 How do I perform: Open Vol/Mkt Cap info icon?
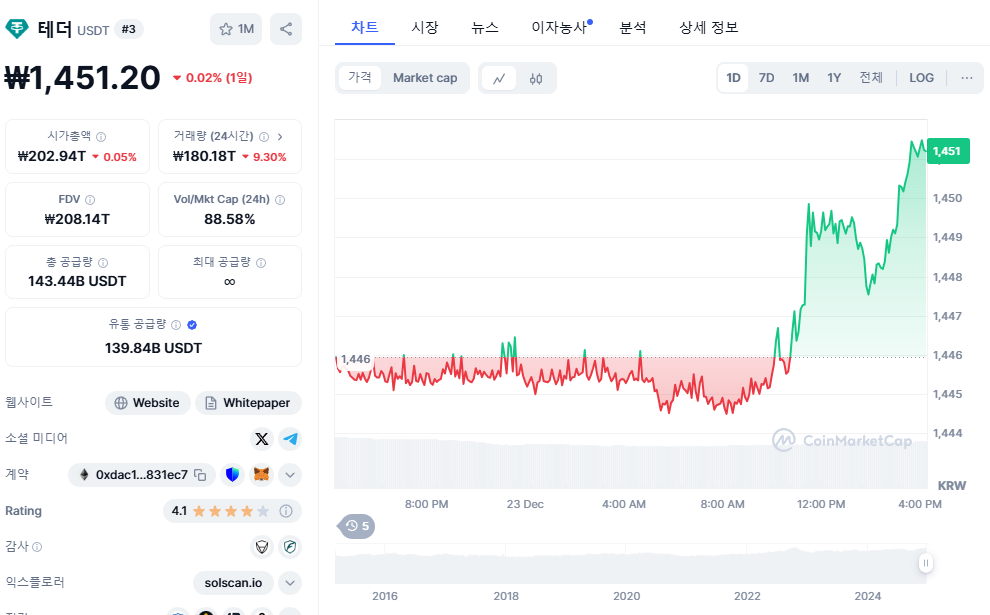pos(280,200)
